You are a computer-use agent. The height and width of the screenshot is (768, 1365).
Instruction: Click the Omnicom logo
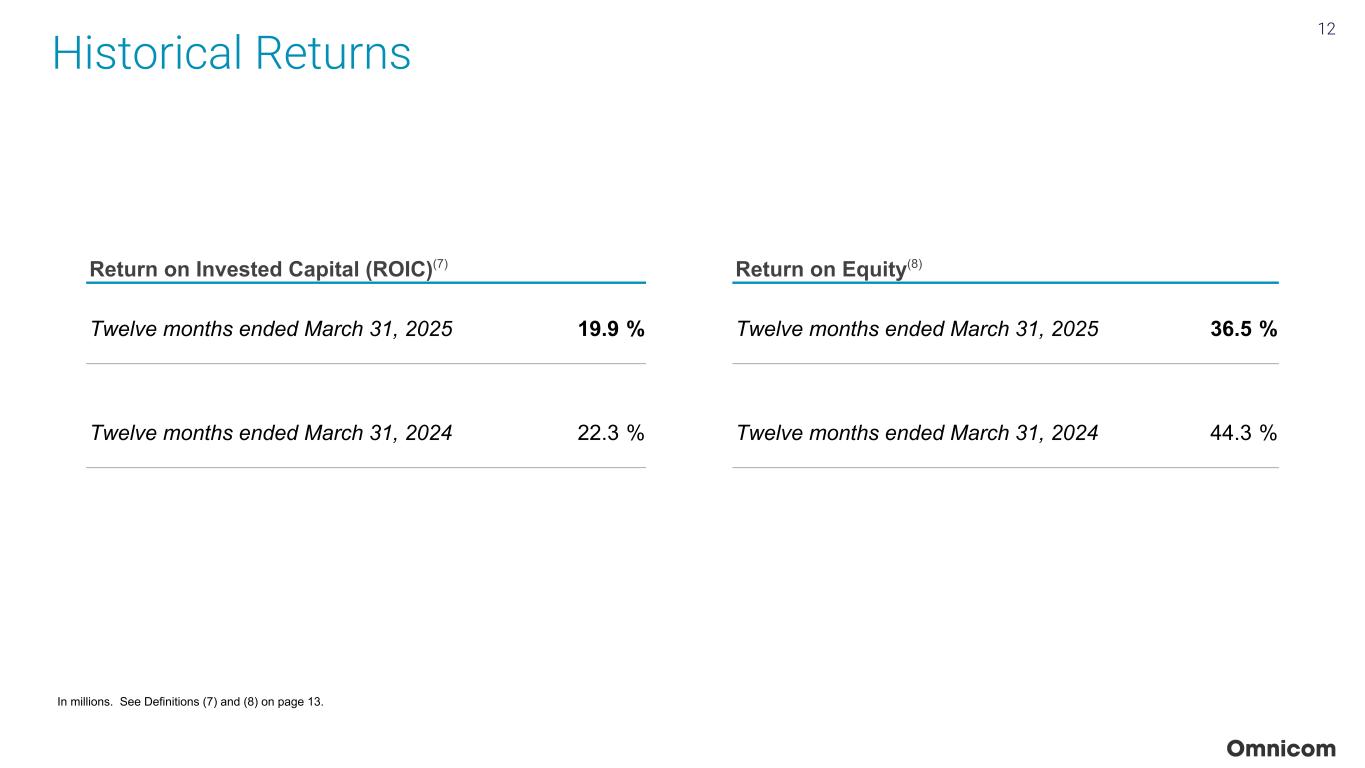pyautogui.click(x=1280, y=749)
